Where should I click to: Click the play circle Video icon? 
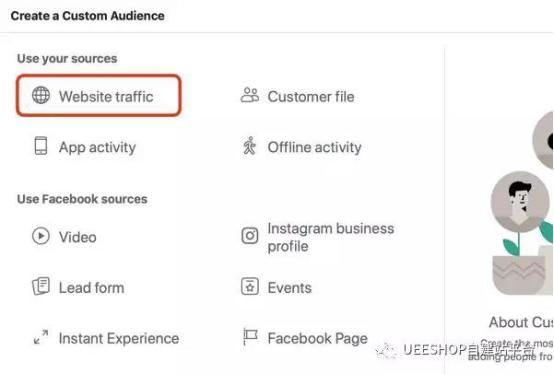coord(41,236)
